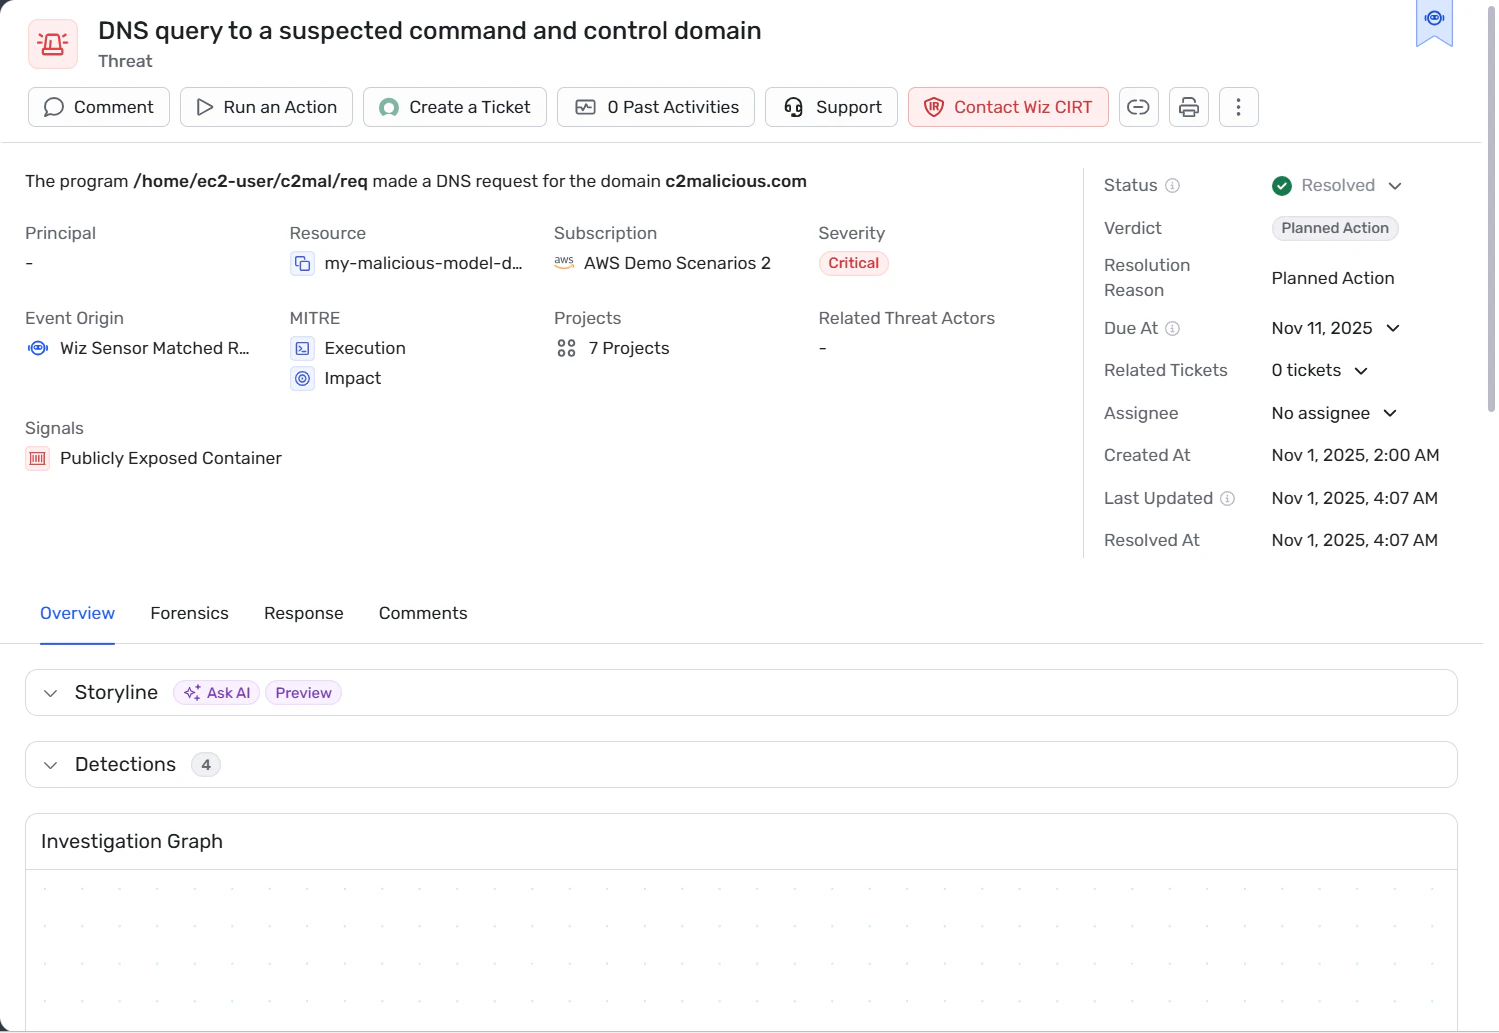Open the my-malicious-model resource link
Viewport: 1499px width, 1033px height.
(422, 264)
